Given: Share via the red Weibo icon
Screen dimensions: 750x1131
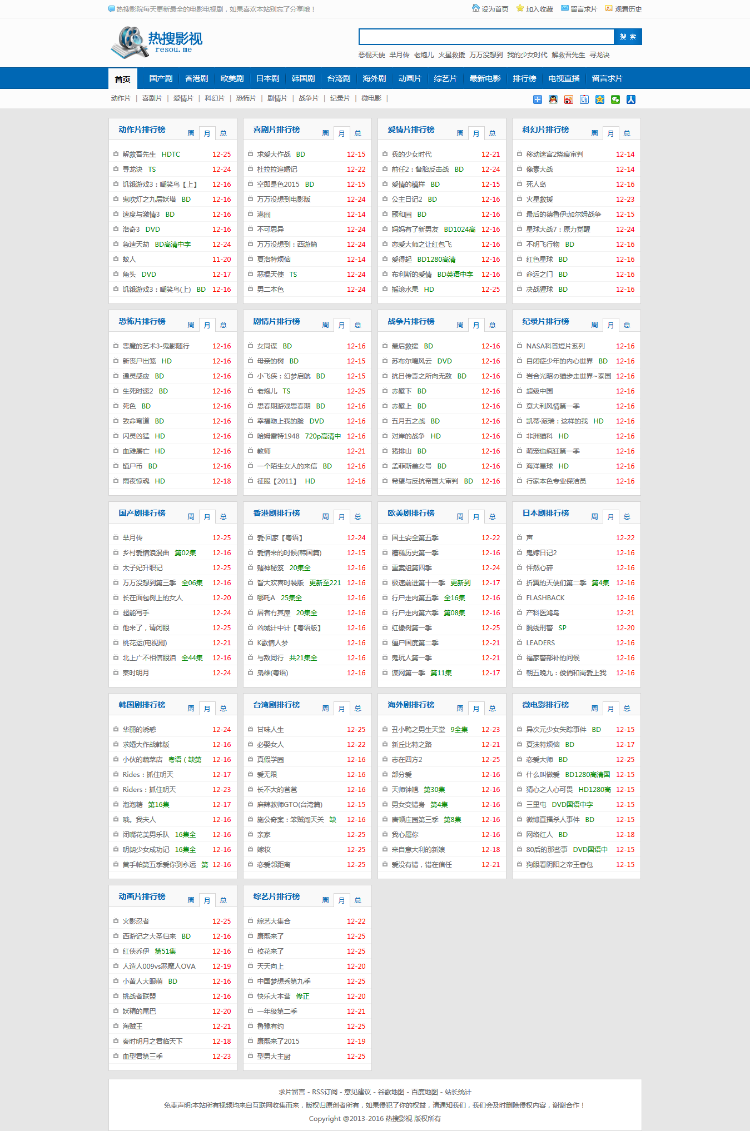Looking at the screenshot, I should [x=568, y=100].
